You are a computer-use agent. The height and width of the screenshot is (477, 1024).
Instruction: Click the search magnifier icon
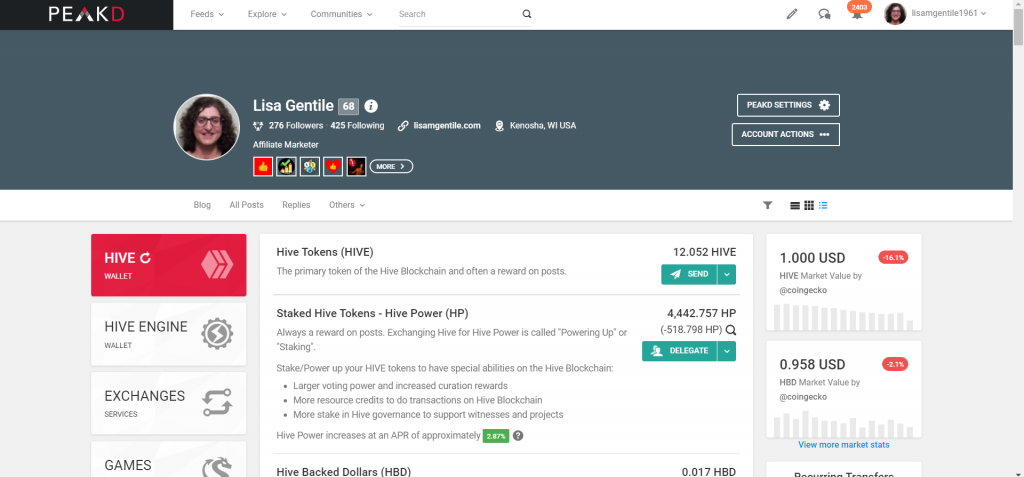point(526,14)
